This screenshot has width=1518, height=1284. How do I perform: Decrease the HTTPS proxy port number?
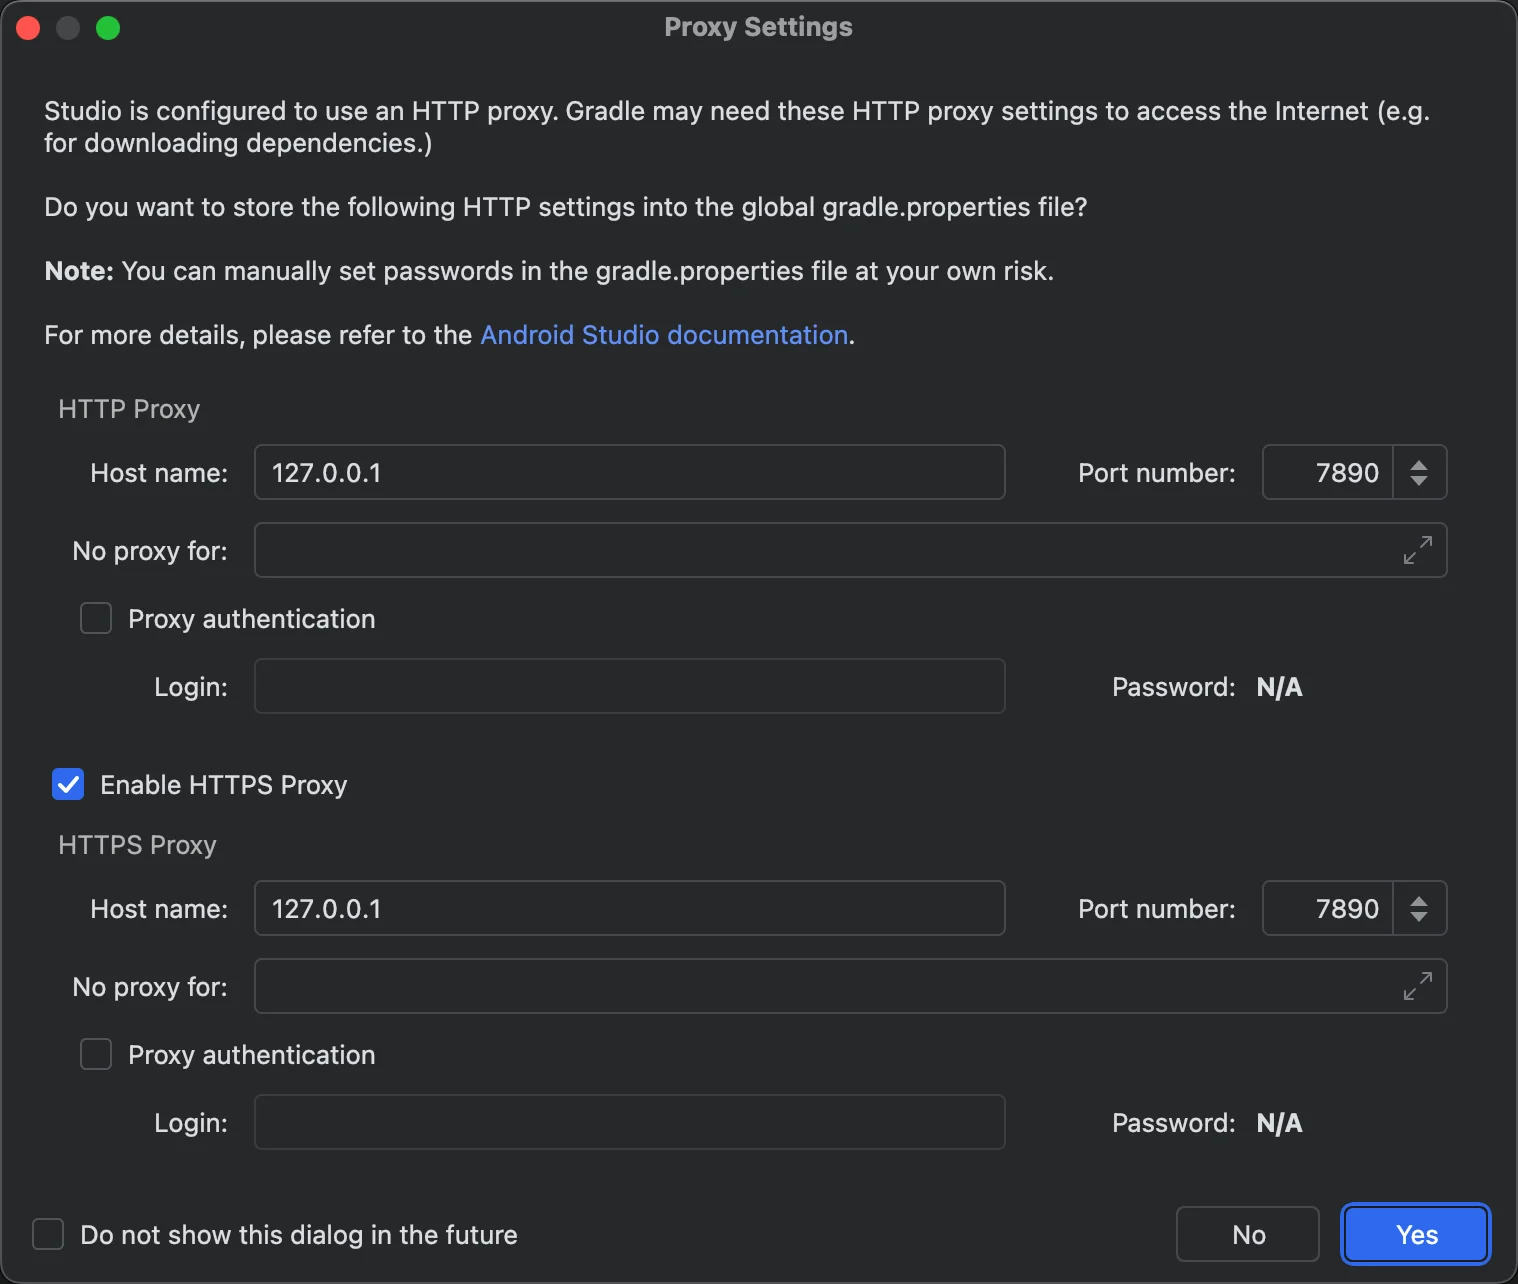click(1419, 917)
